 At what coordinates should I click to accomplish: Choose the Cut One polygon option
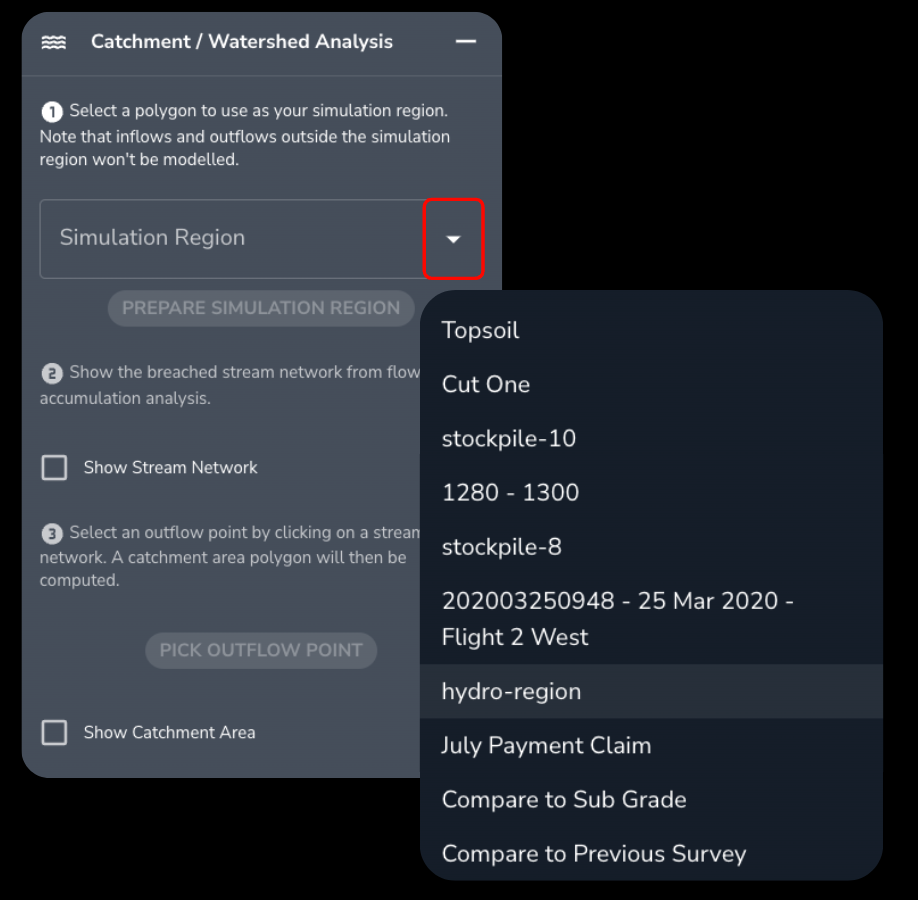pos(486,385)
